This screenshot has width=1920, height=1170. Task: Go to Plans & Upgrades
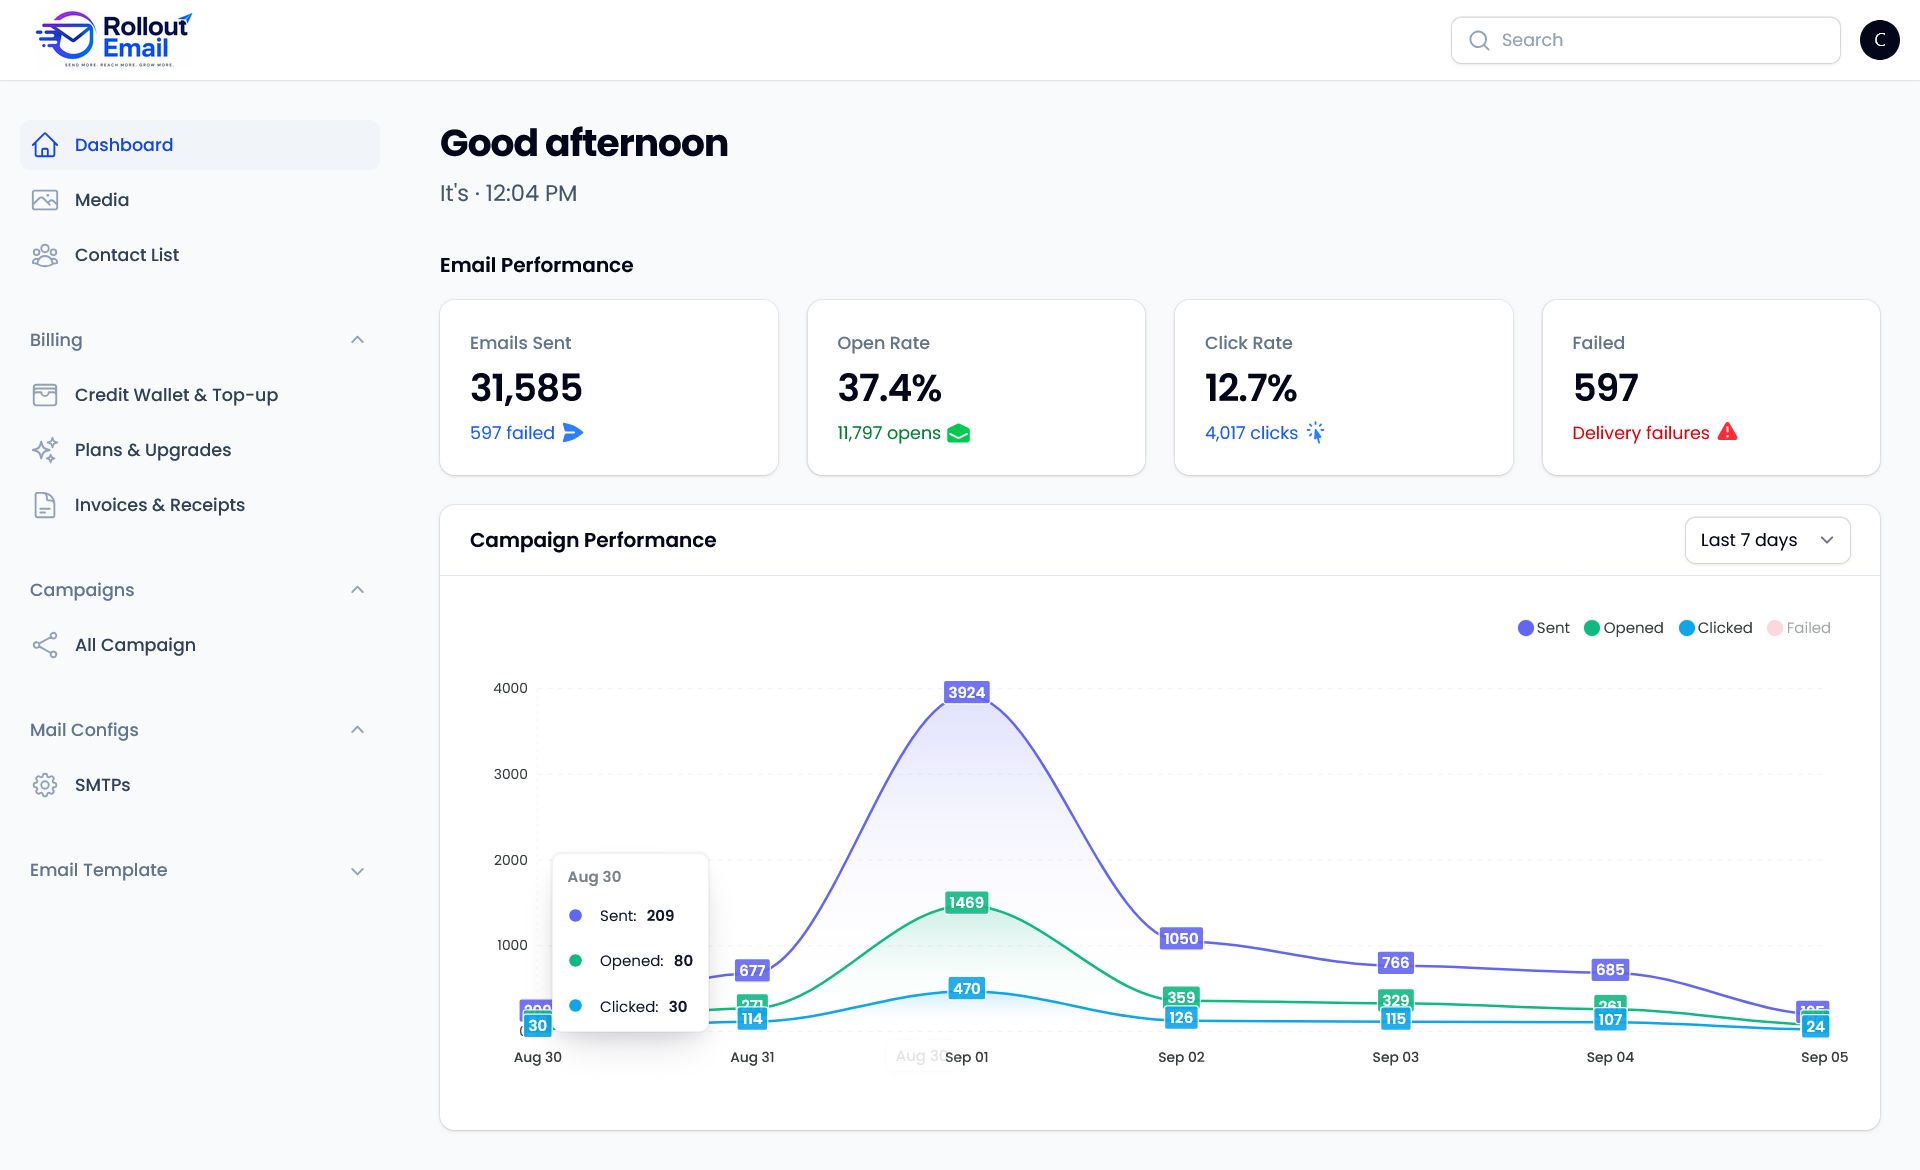tap(200, 450)
